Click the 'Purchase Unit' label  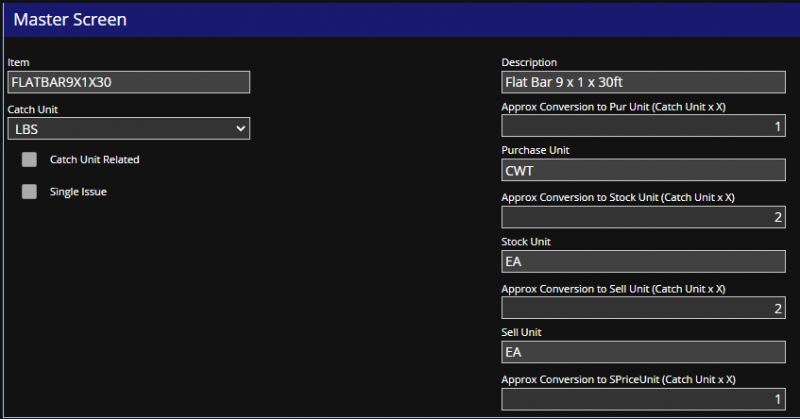coord(535,150)
